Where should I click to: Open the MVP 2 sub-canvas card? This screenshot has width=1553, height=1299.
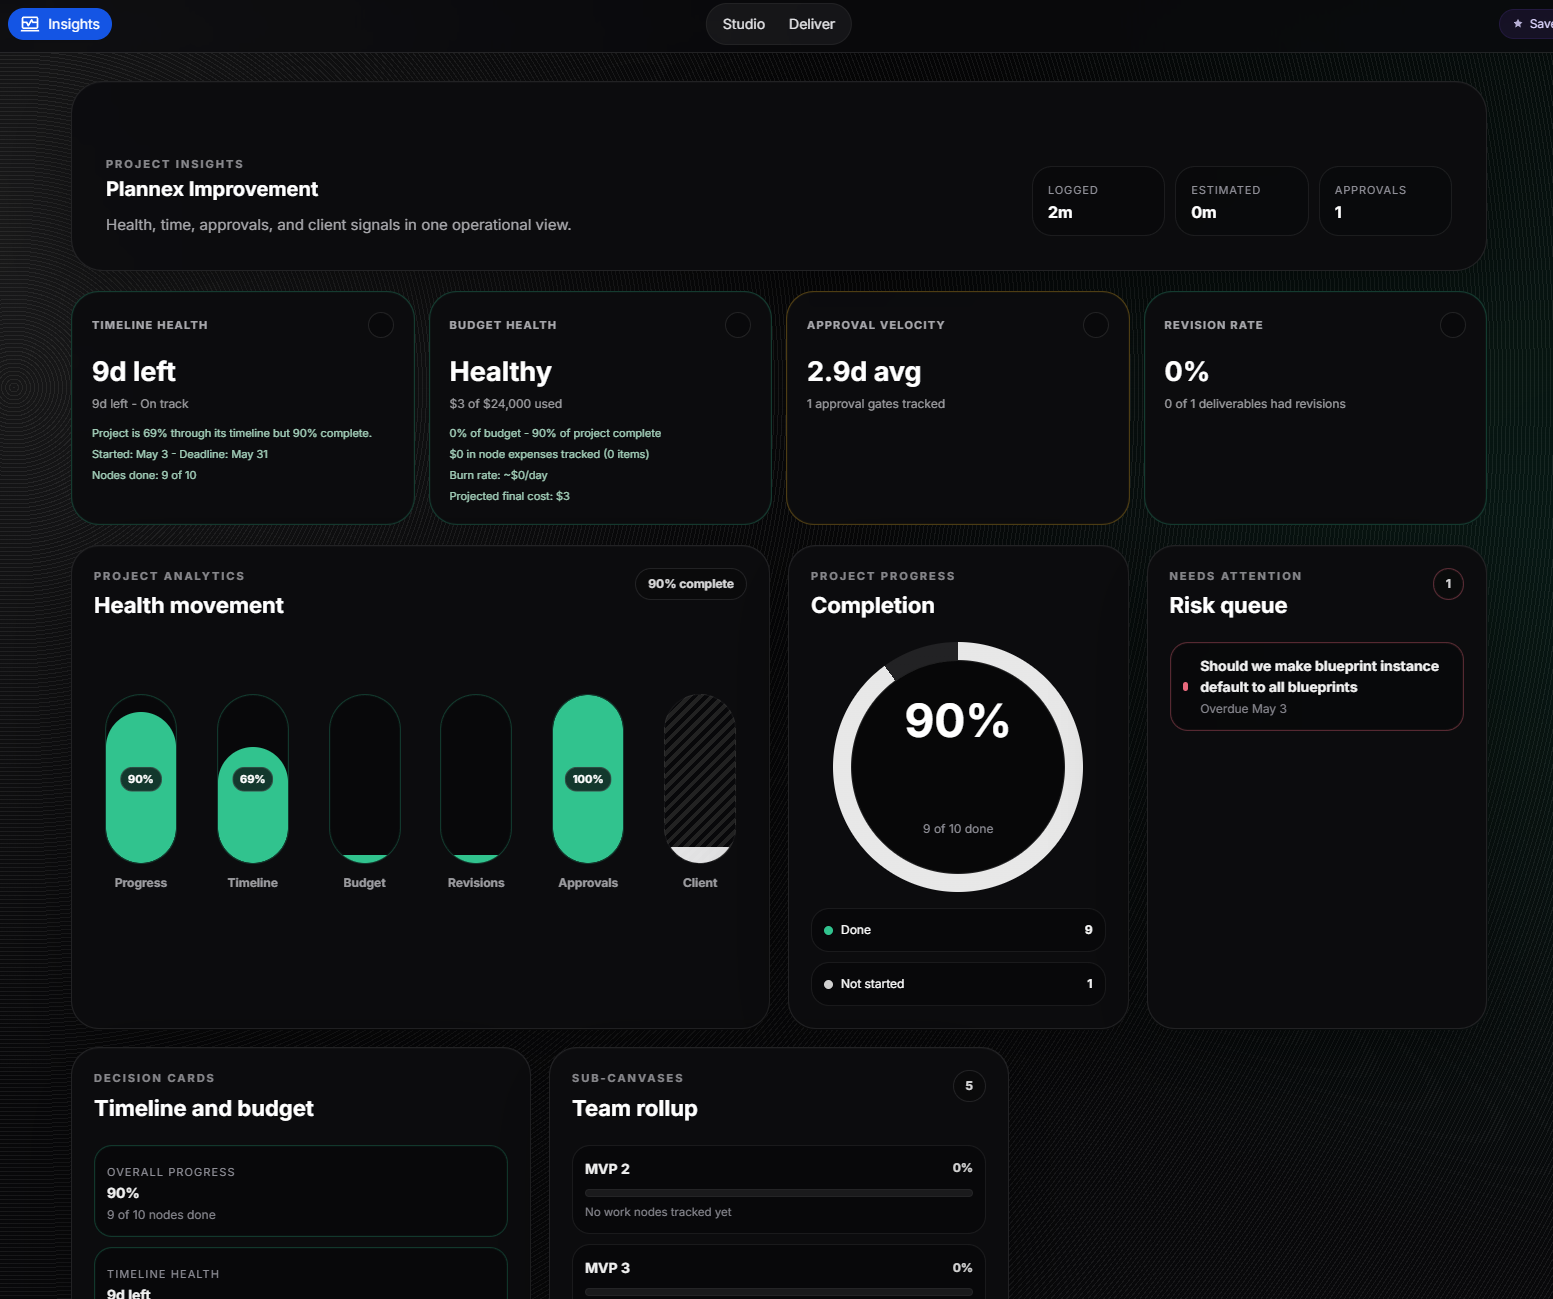point(779,1189)
